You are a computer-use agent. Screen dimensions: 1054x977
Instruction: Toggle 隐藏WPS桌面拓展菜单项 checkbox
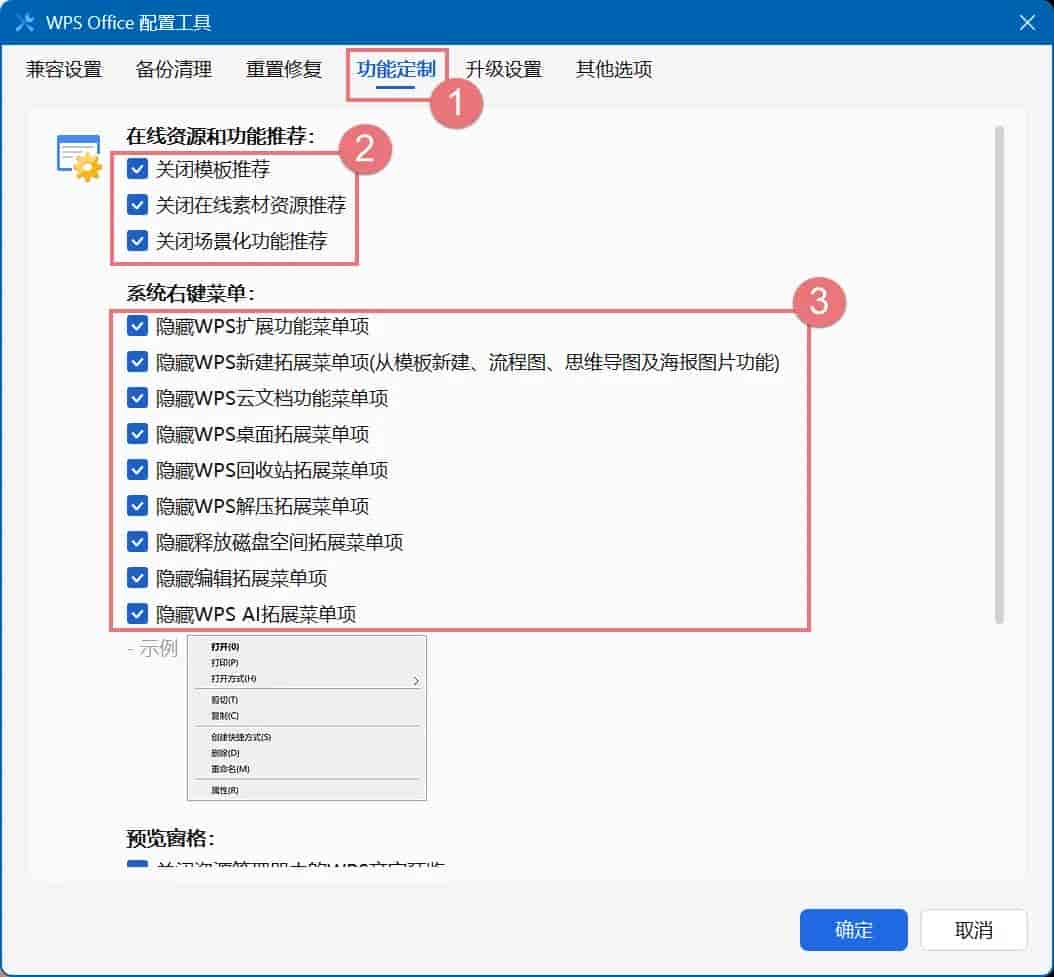tap(137, 434)
